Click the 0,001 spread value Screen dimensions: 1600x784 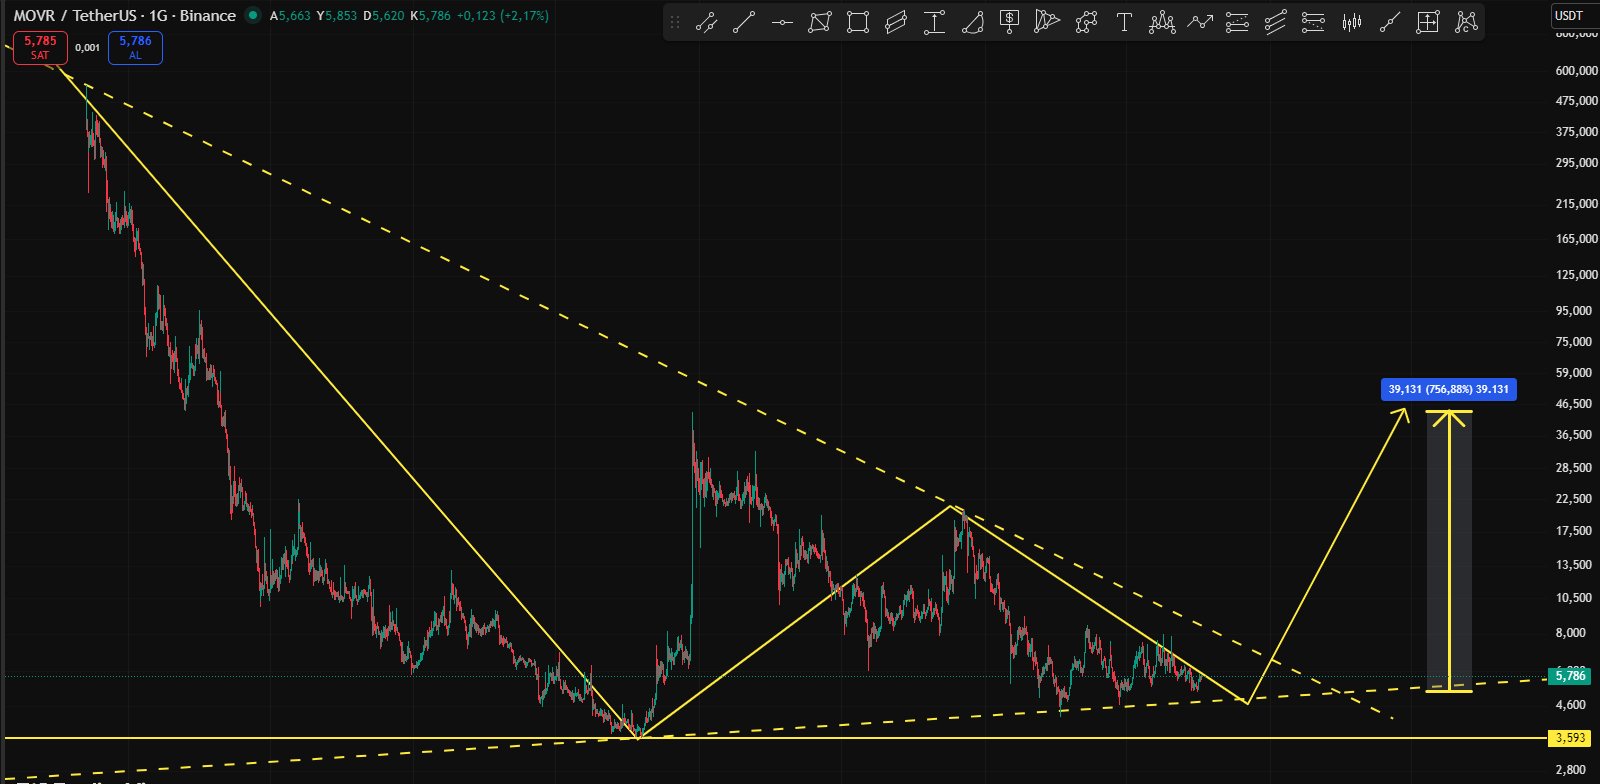(88, 48)
